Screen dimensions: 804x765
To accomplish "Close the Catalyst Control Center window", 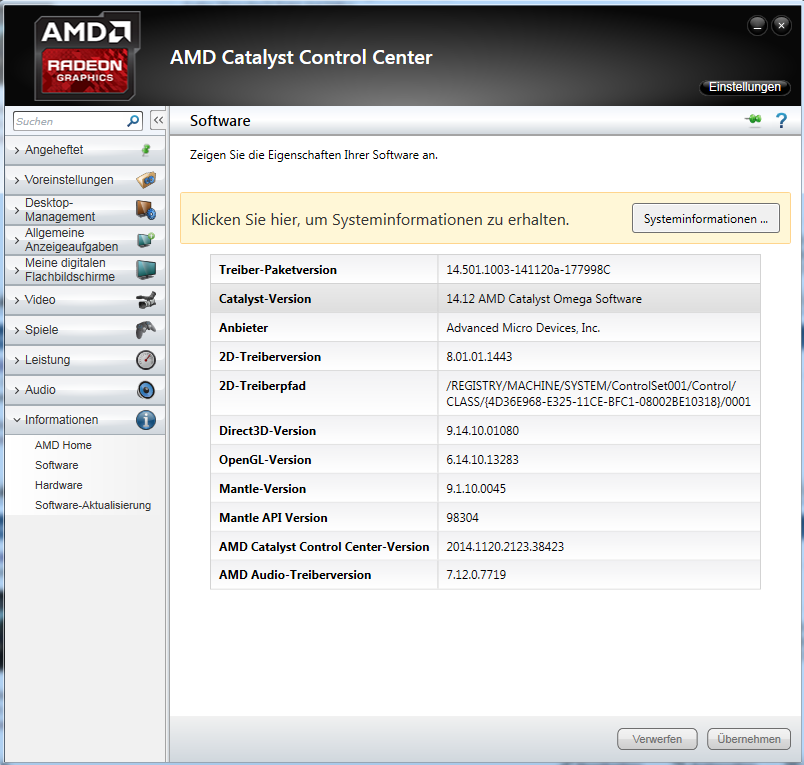I will pyautogui.click(x=781, y=26).
